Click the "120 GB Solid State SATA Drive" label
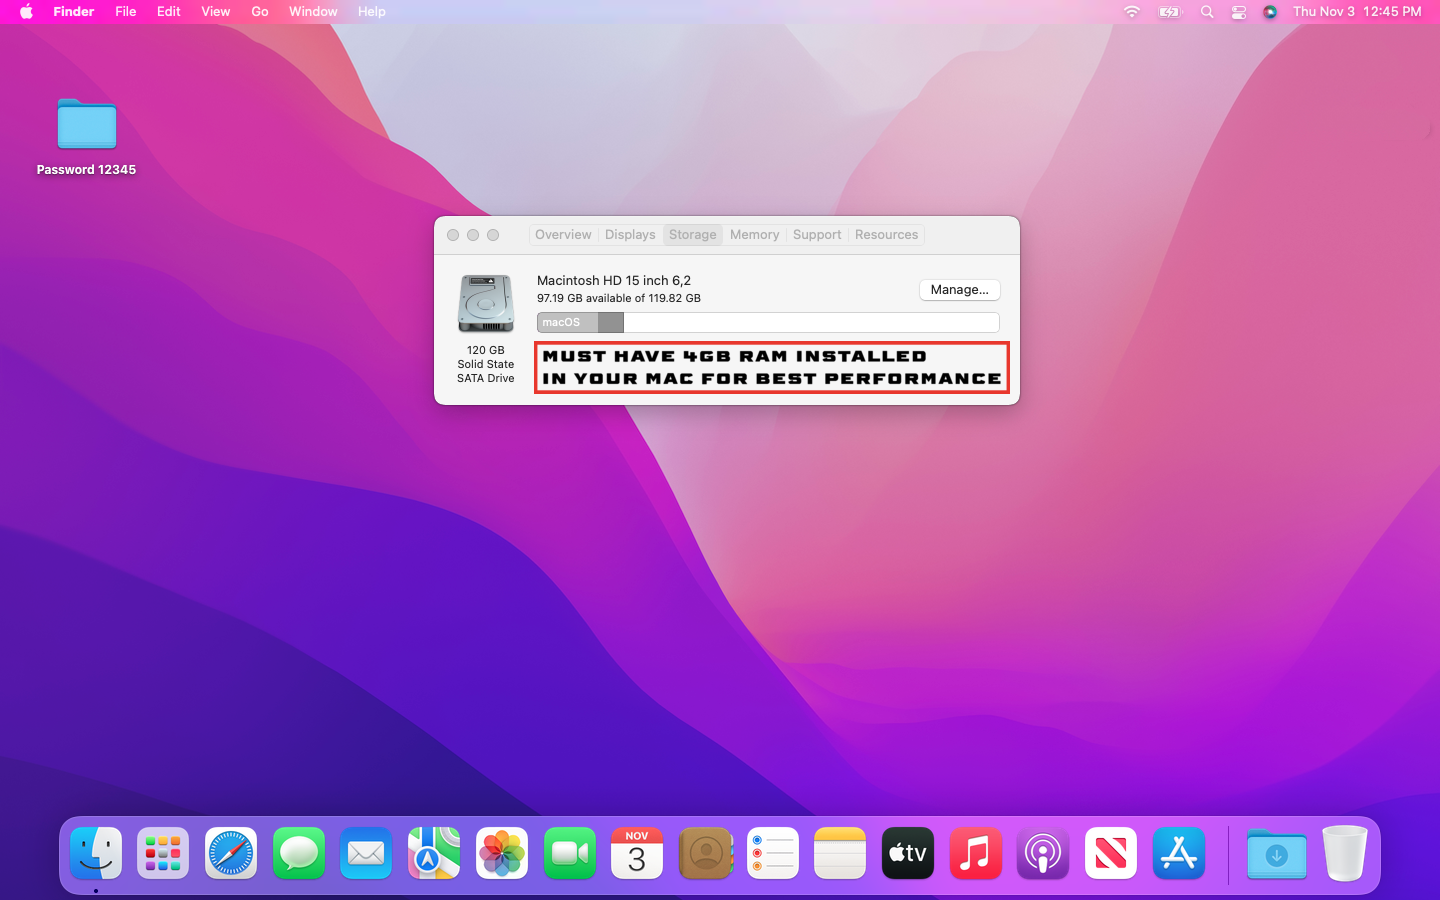Screen dimensions: 1440x900 pyautogui.click(x=486, y=364)
